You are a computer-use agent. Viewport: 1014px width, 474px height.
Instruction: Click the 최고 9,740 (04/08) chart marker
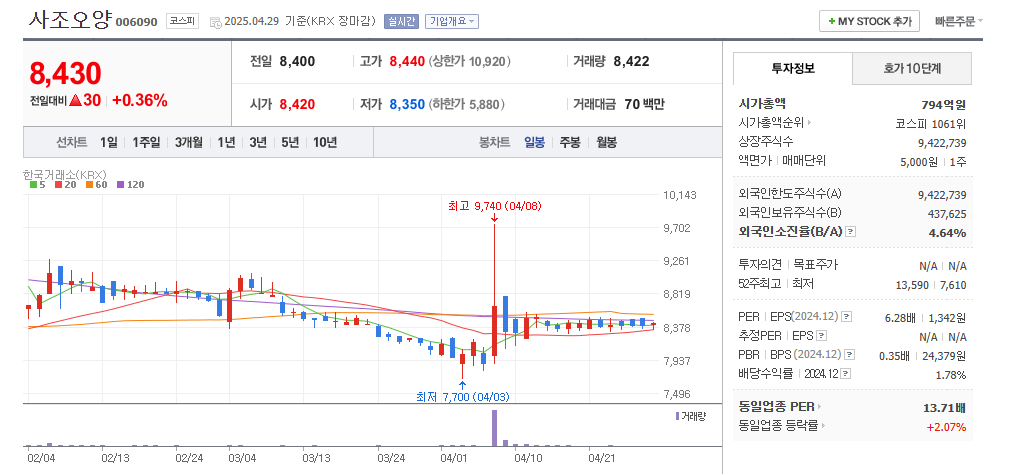495,206
